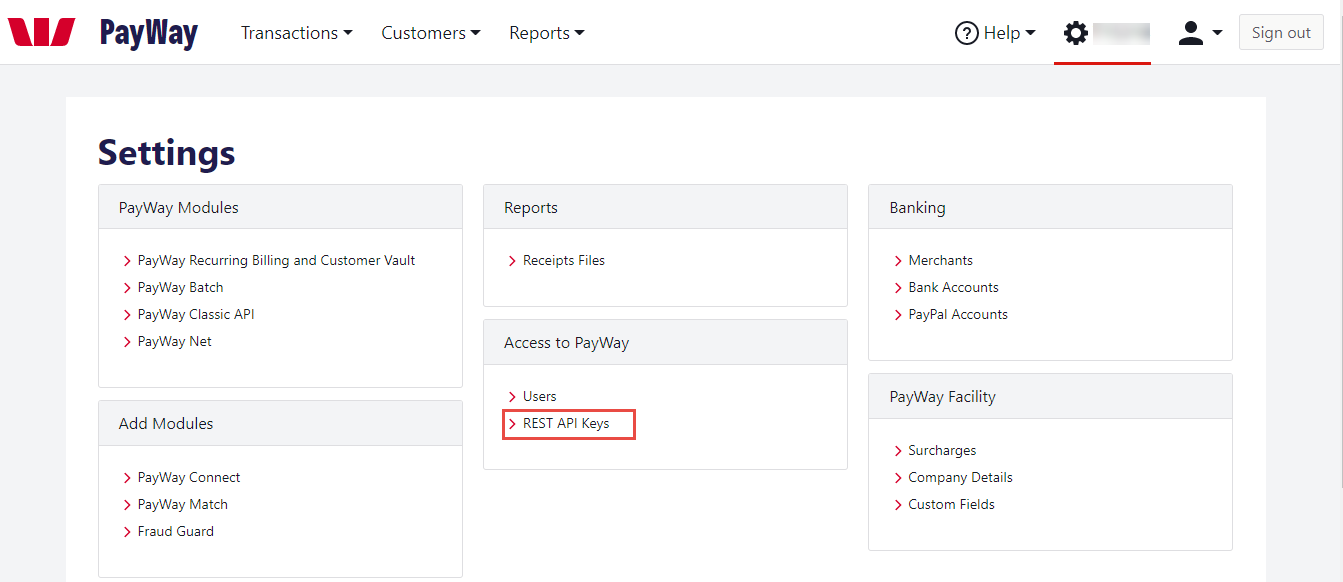
Task: Click the chevron icon beside PayPal Accounts
Action: click(898, 315)
